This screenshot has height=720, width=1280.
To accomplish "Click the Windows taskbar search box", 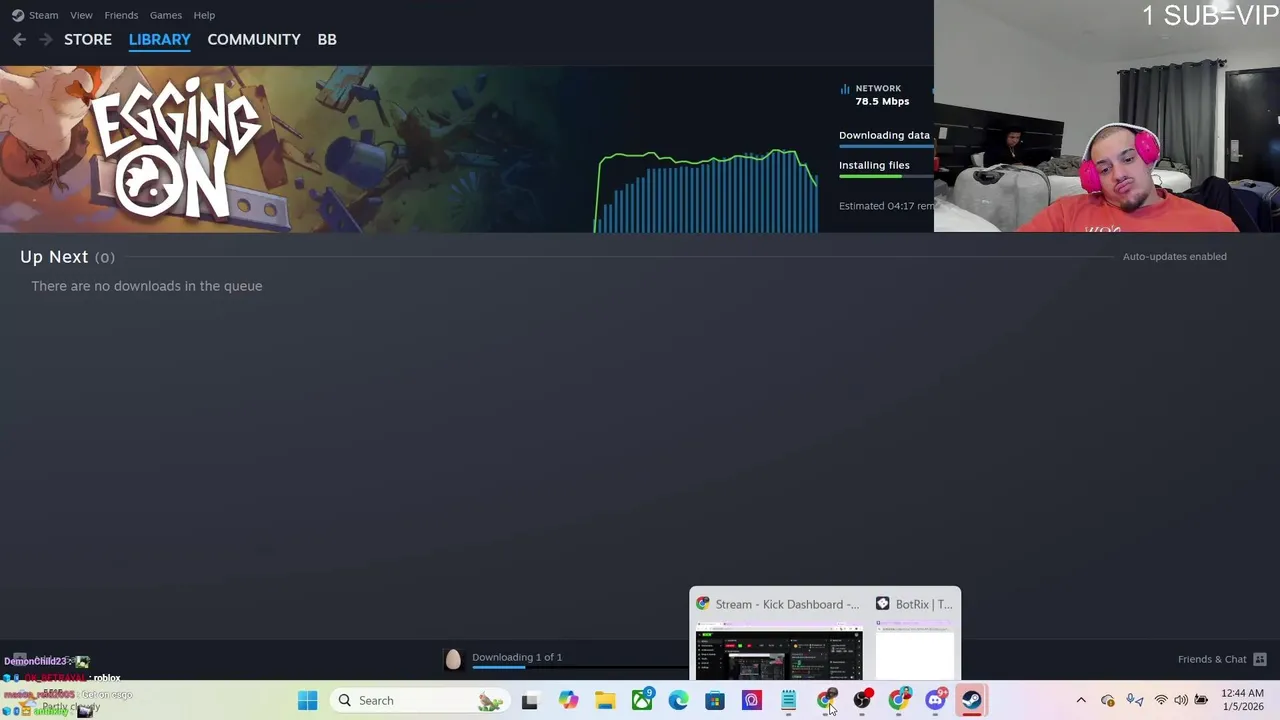I will coord(418,700).
